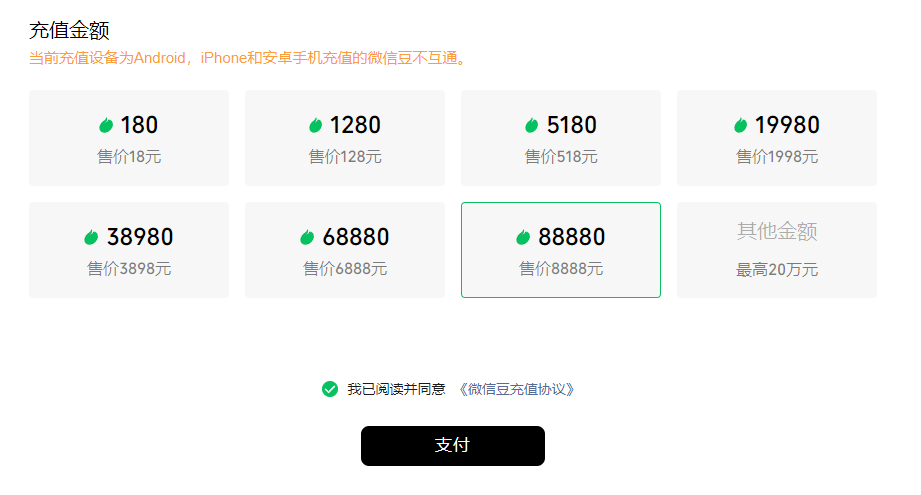Open the 微信豆充值协议 link

tap(516, 389)
